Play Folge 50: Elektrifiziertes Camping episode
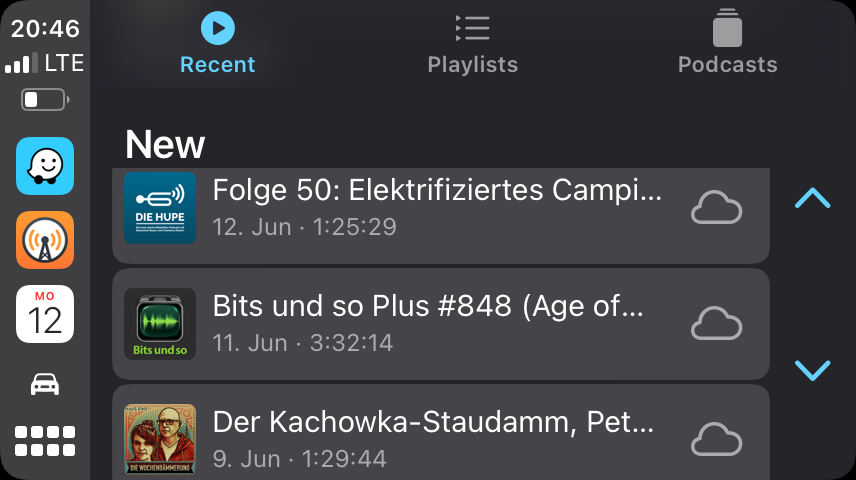 (437, 207)
